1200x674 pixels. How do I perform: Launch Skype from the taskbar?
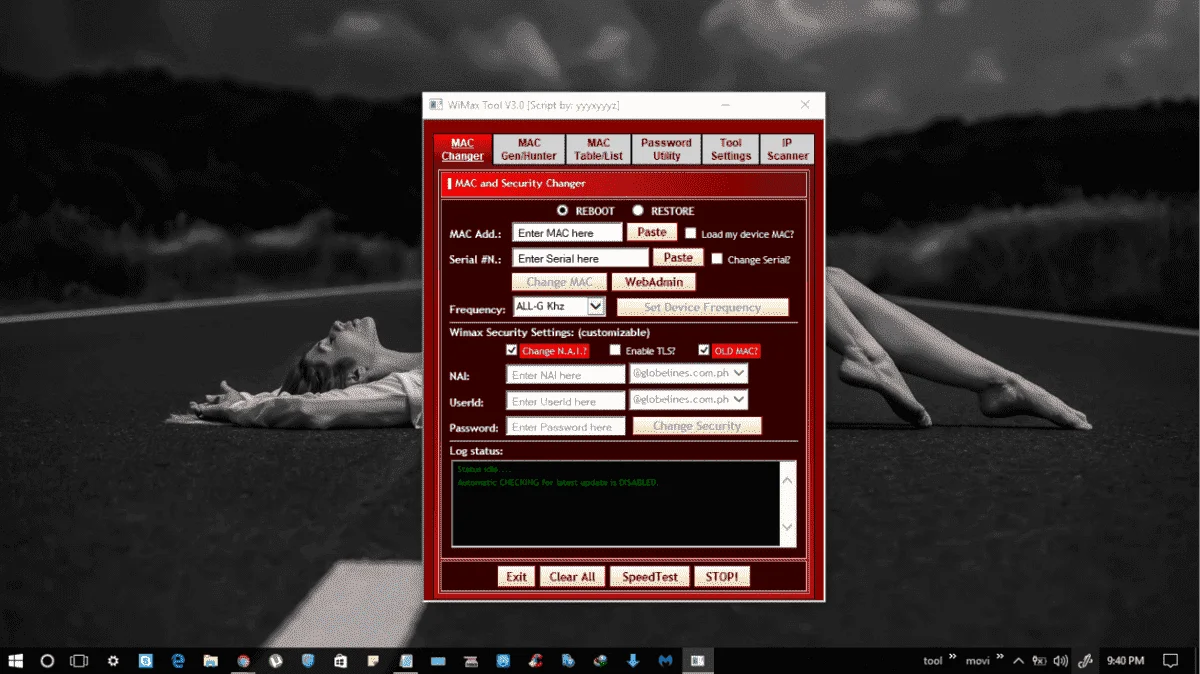(x=146, y=661)
